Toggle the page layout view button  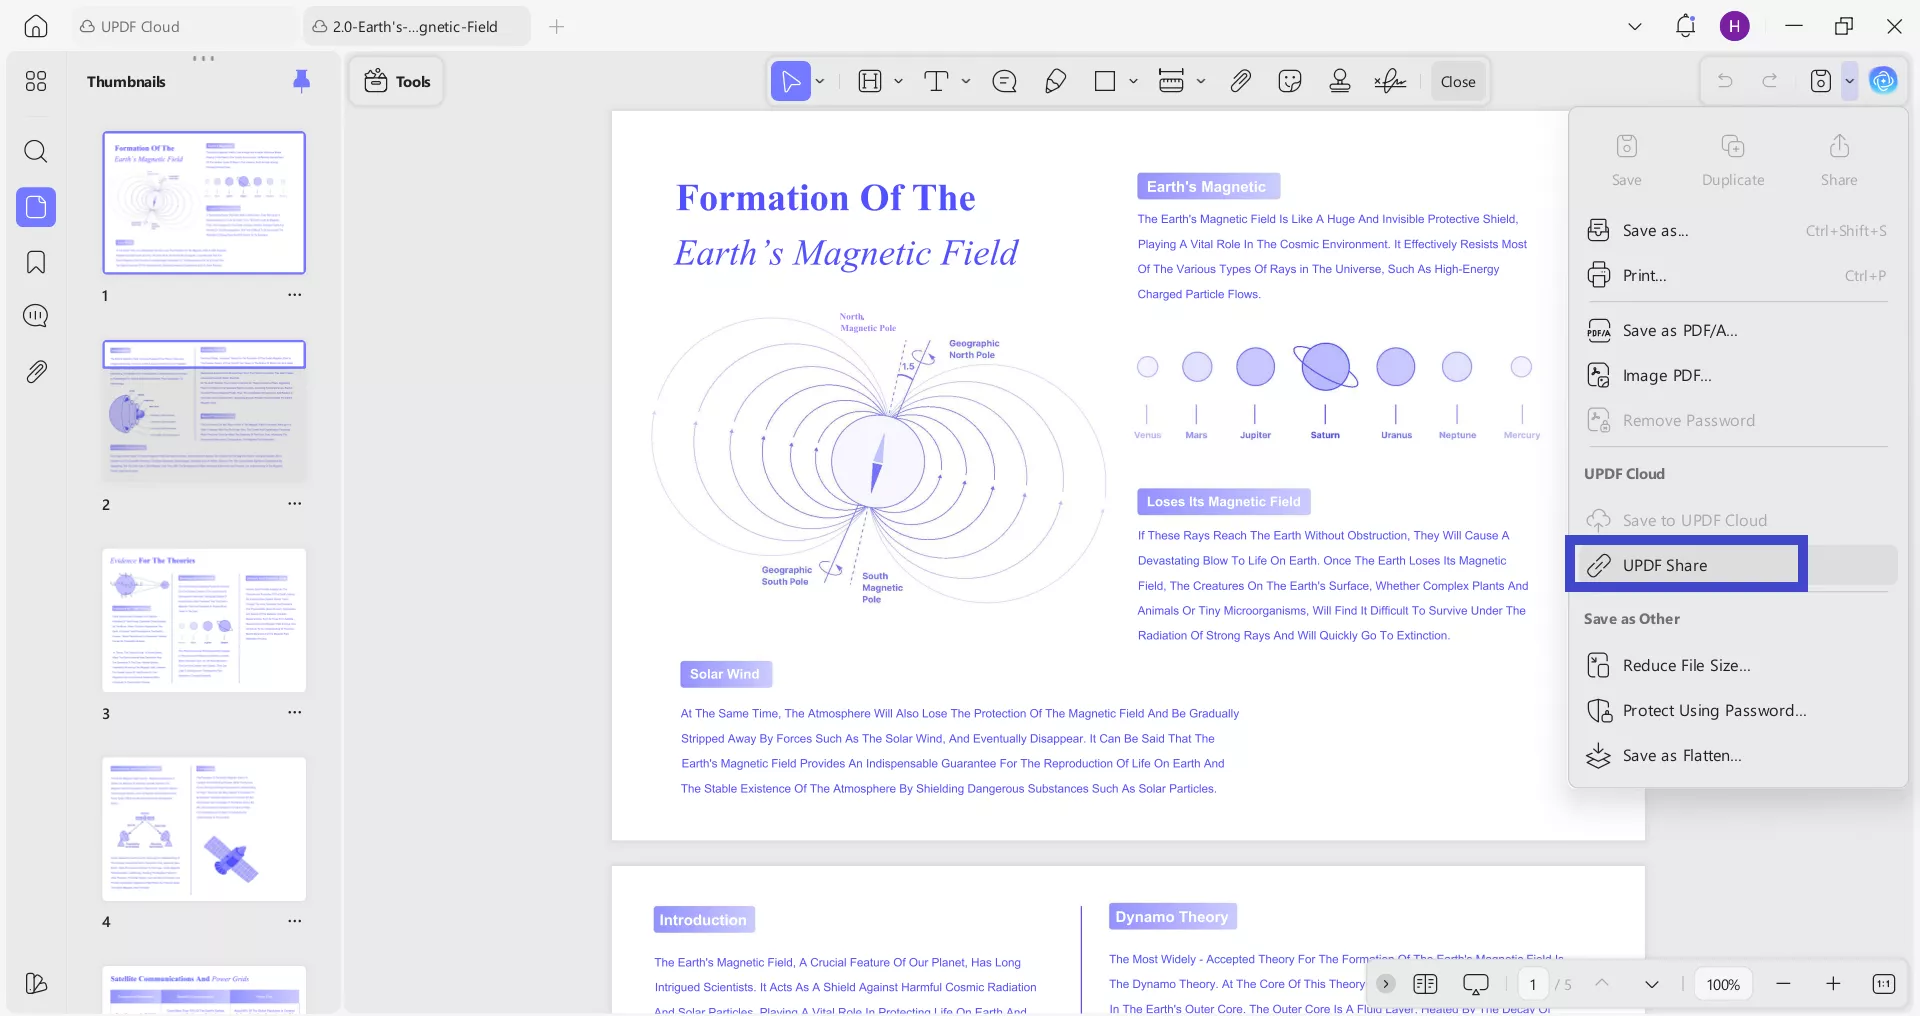1425,984
